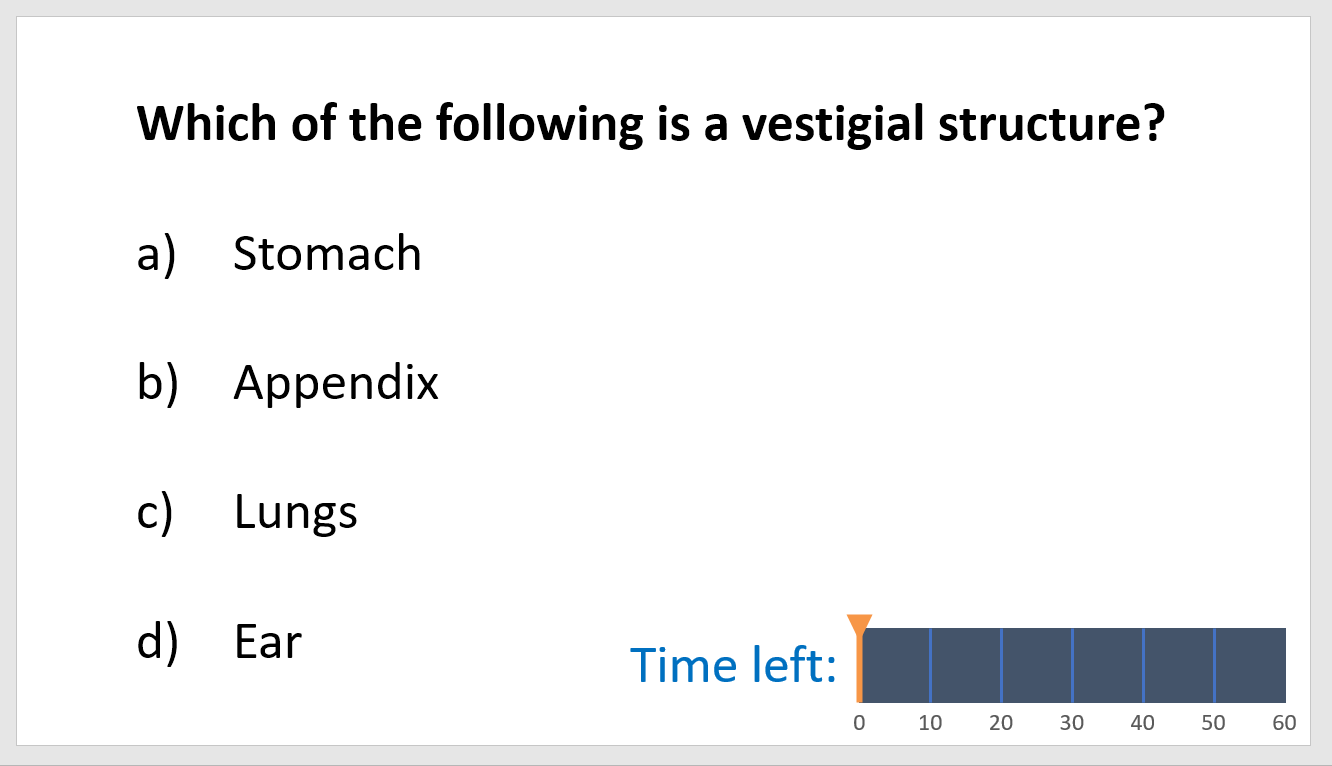Click timer bar segment between 50 and 60

coord(1250,665)
